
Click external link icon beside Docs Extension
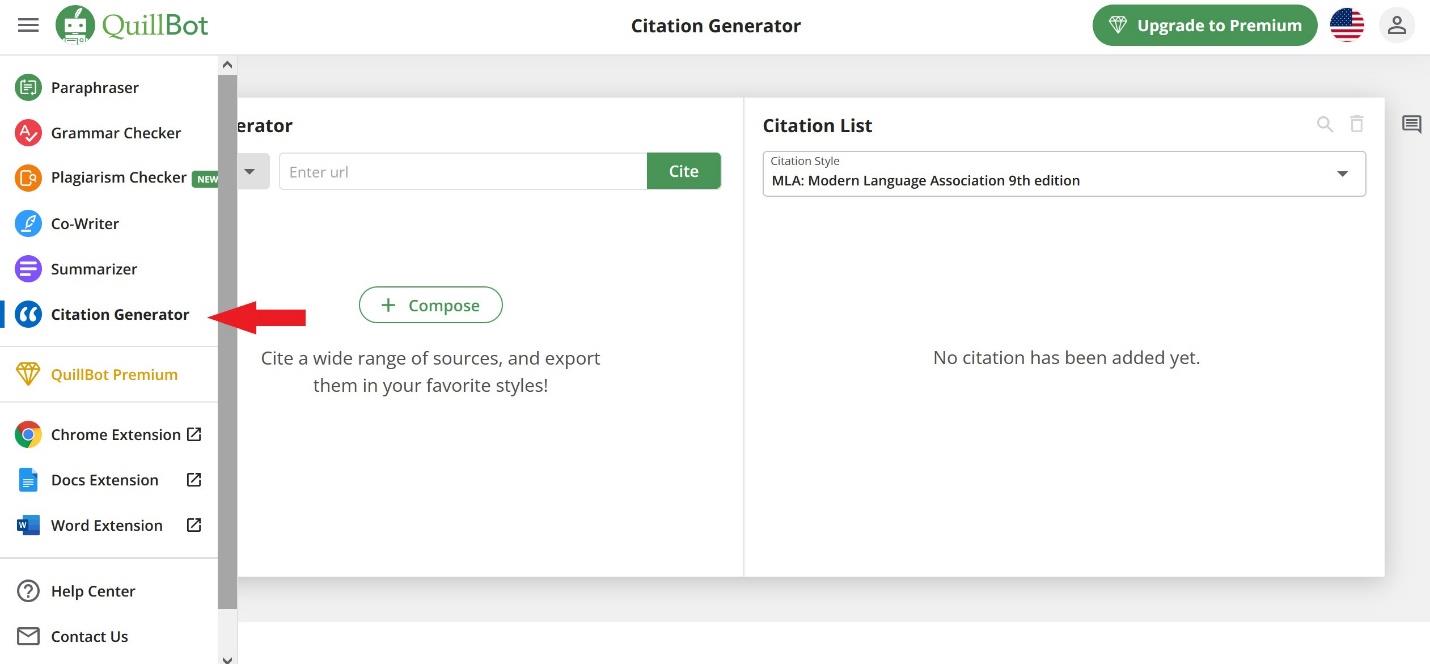(x=195, y=480)
